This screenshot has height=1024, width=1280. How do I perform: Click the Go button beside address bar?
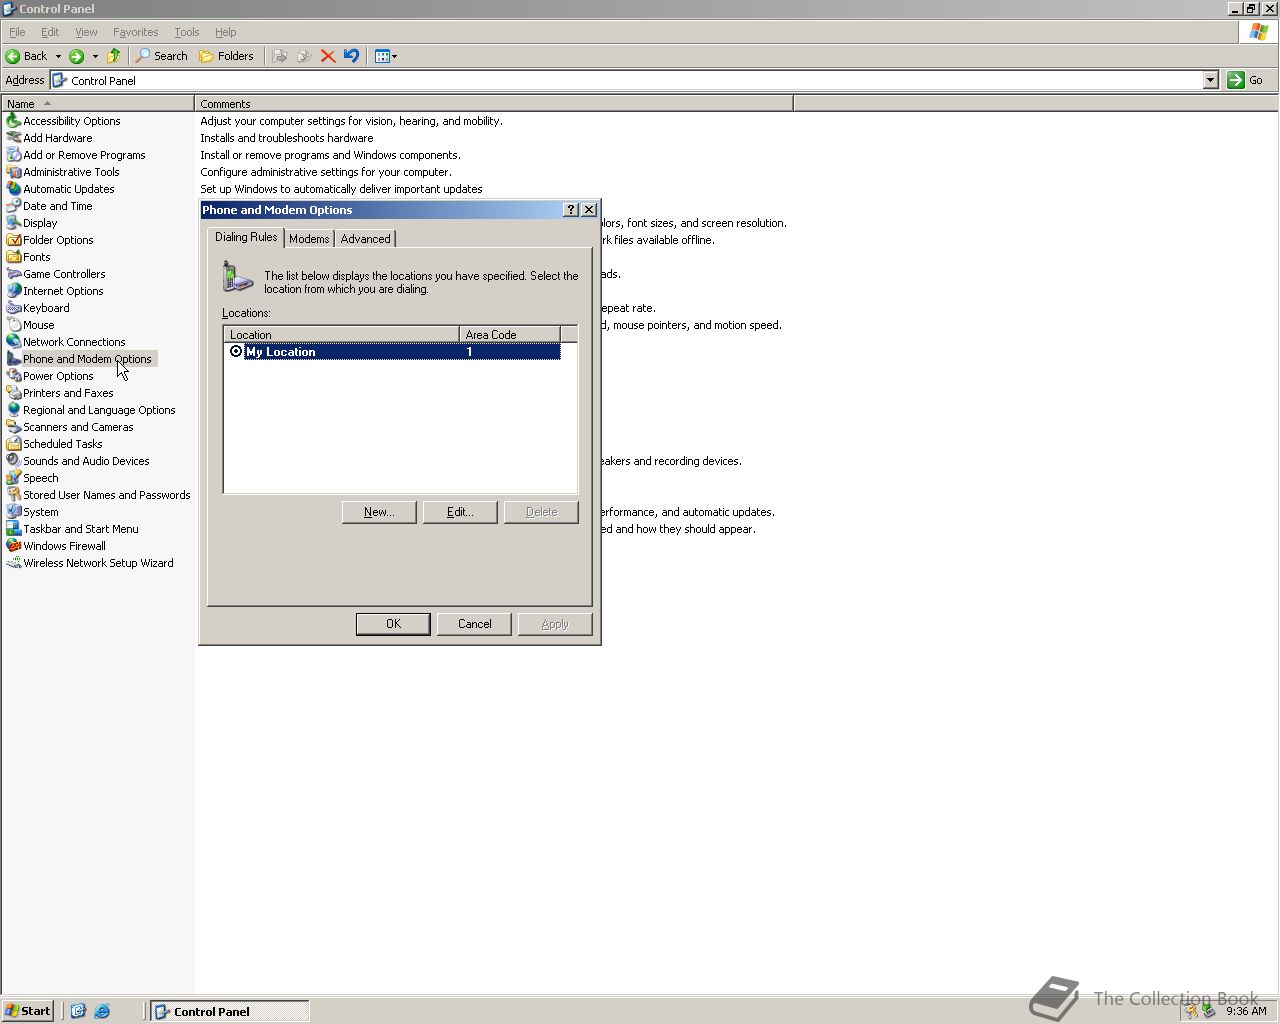point(1246,80)
